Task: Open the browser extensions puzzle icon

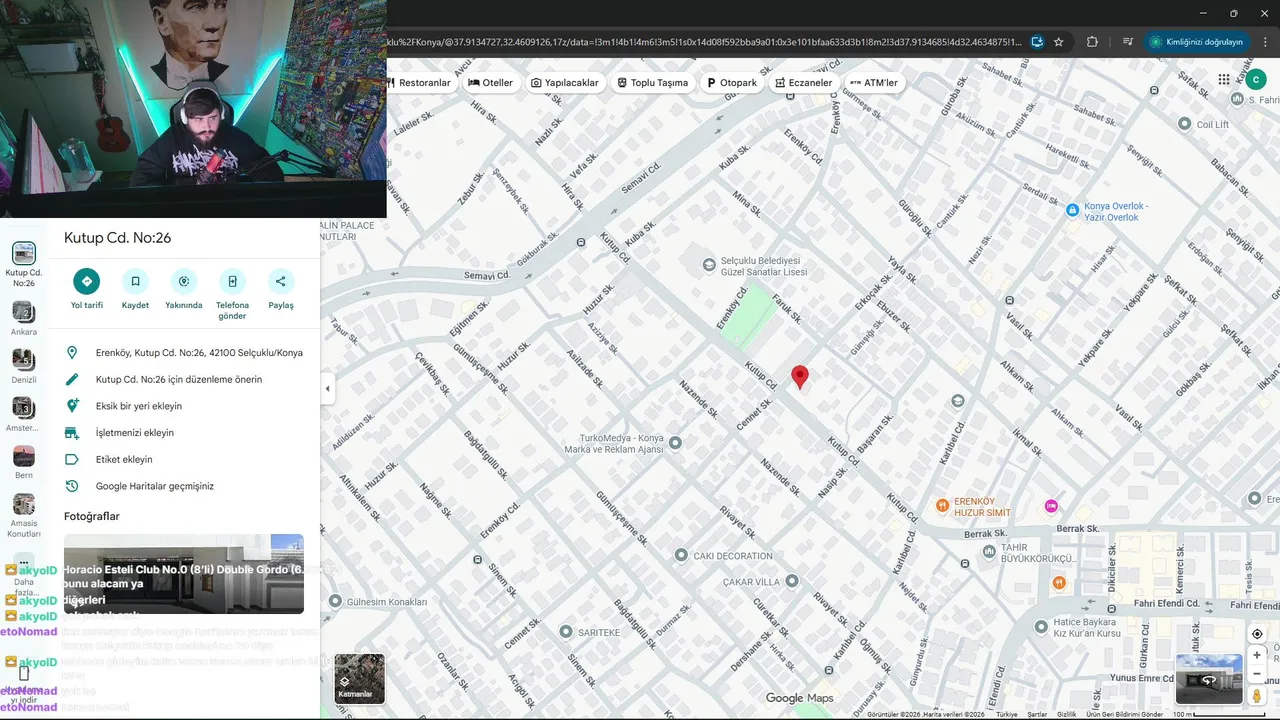Action: click(1092, 42)
